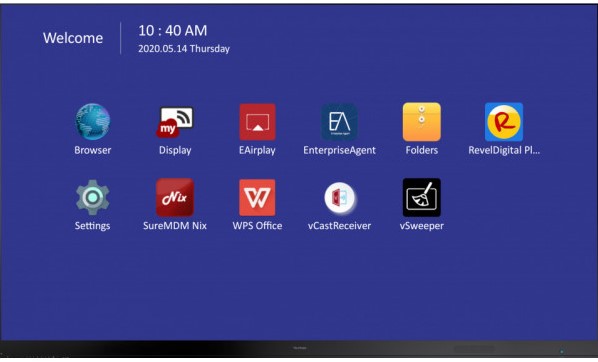This screenshot has height=362, width=598.
Task: Open the vSweeper broom icon
Action: pyautogui.click(x=421, y=197)
